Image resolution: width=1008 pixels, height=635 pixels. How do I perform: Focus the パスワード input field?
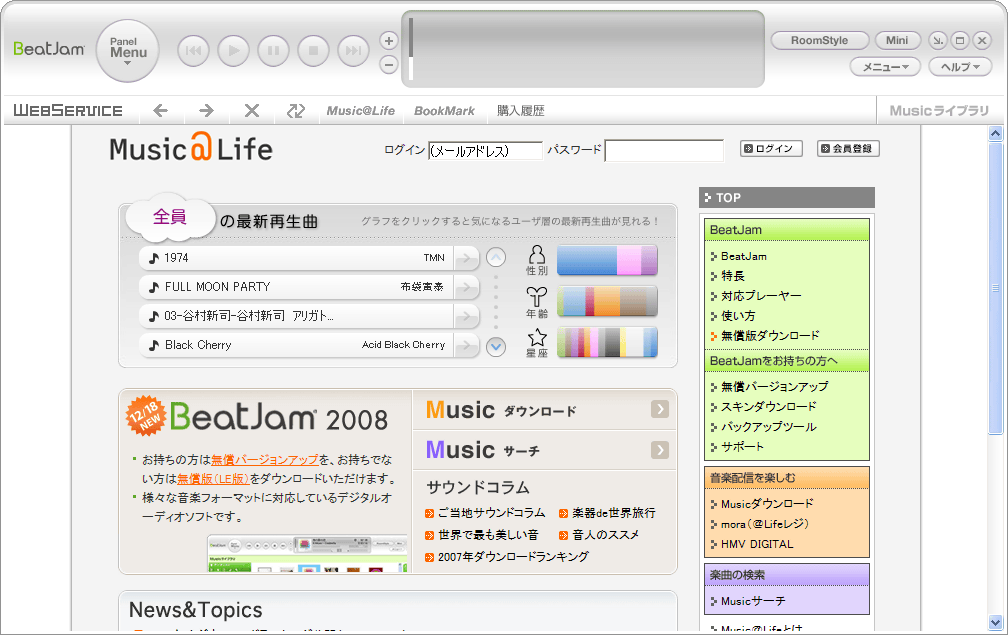click(664, 151)
